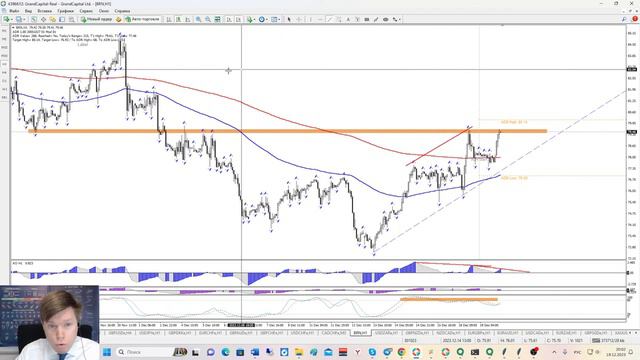Switch to the USDJPY chart tab
Viewport: 640px width, 360px height.
point(150,333)
